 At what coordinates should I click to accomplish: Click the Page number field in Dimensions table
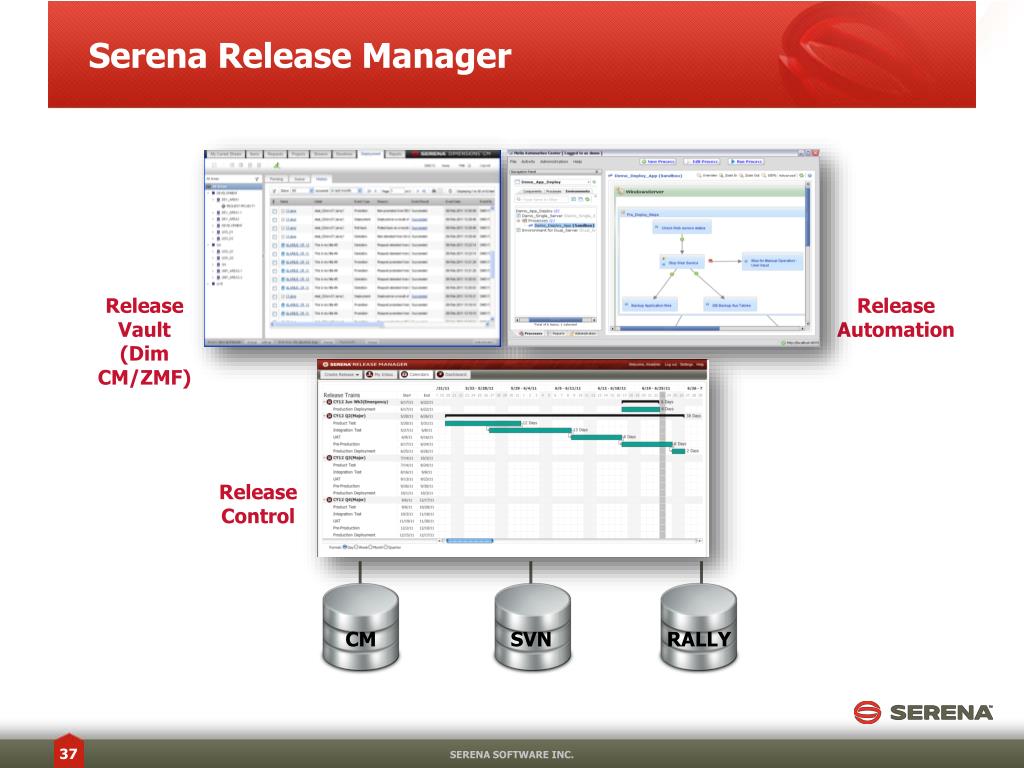397,191
